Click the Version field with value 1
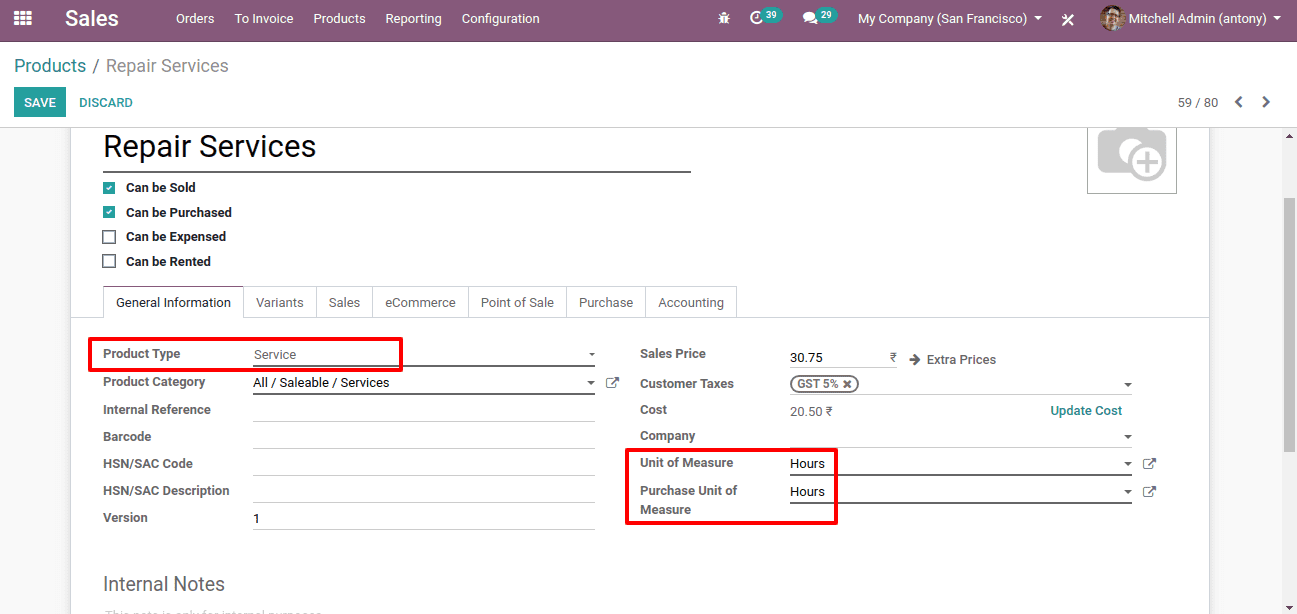The image size is (1297, 614). click(x=424, y=518)
